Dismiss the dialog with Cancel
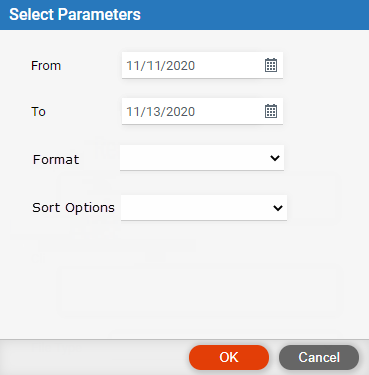Viewport: 369px width, 375px height. [319, 357]
